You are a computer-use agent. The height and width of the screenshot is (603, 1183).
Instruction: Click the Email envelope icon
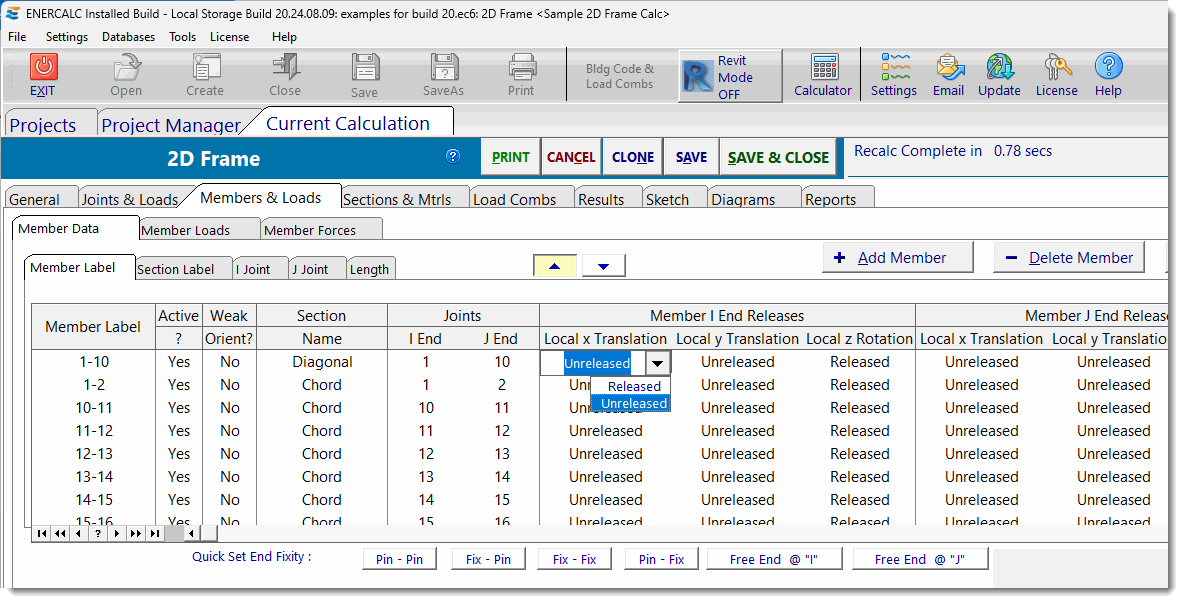click(x=948, y=68)
